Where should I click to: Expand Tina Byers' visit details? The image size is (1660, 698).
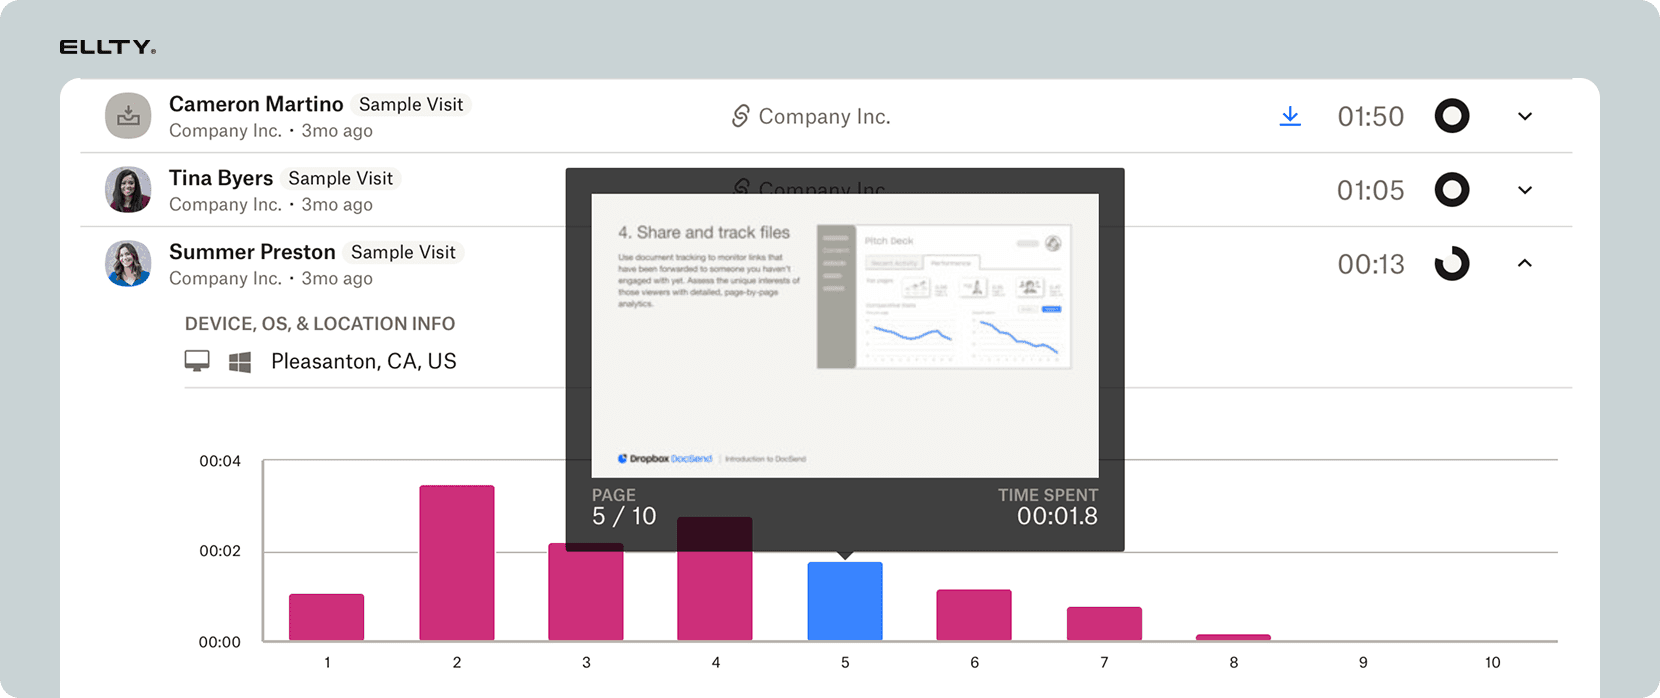coord(1525,190)
